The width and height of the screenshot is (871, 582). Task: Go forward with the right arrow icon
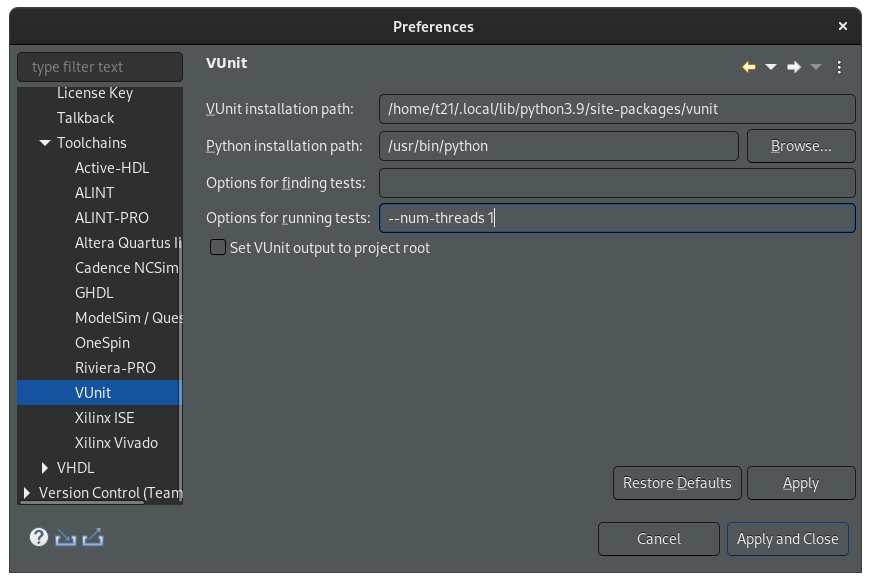794,67
